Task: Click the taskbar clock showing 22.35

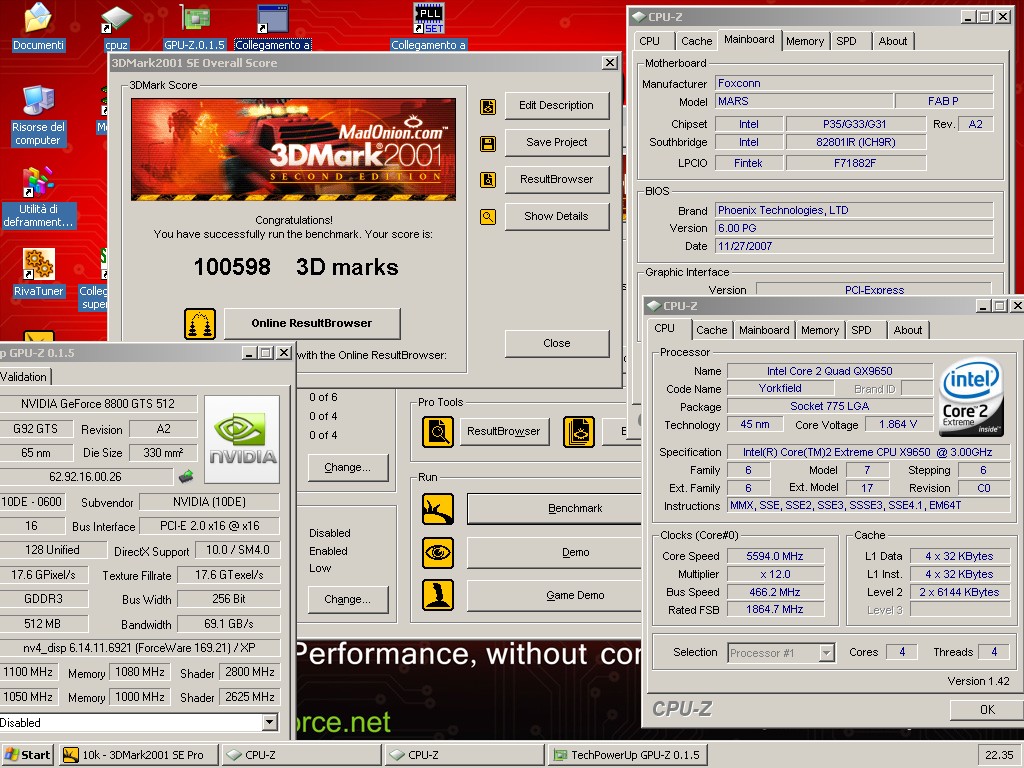Action: (999, 755)
